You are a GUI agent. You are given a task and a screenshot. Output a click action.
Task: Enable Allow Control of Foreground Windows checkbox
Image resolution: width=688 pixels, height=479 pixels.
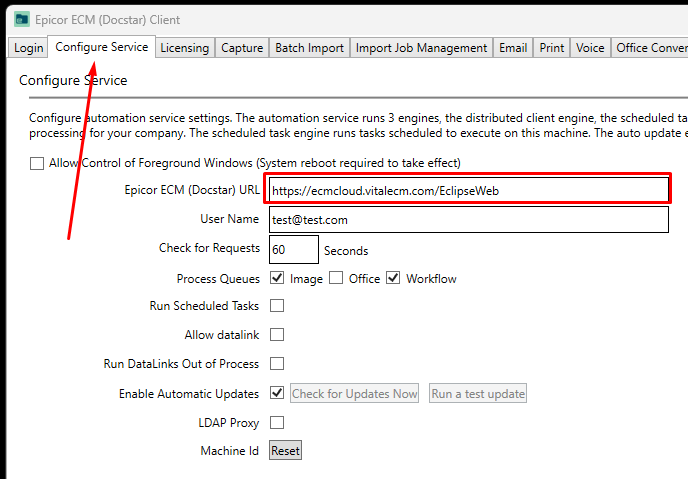[x=37, y=163]
